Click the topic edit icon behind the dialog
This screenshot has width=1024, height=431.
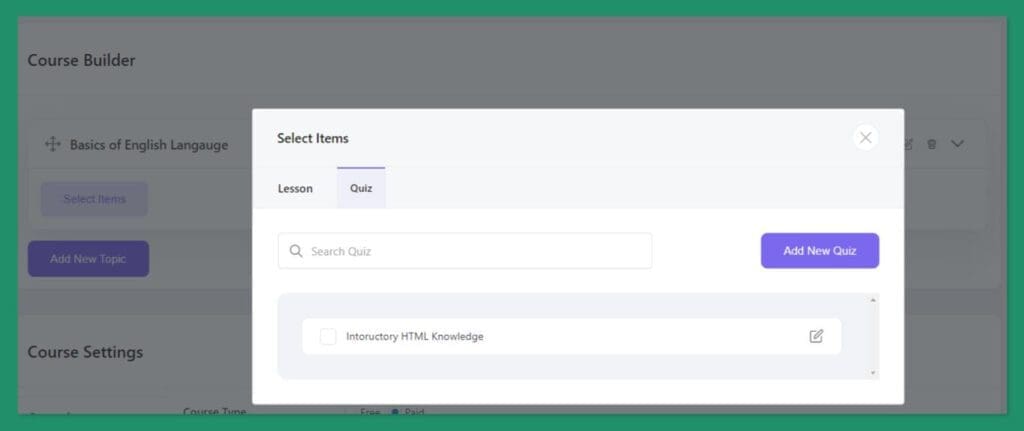click(x=909, y=145)
